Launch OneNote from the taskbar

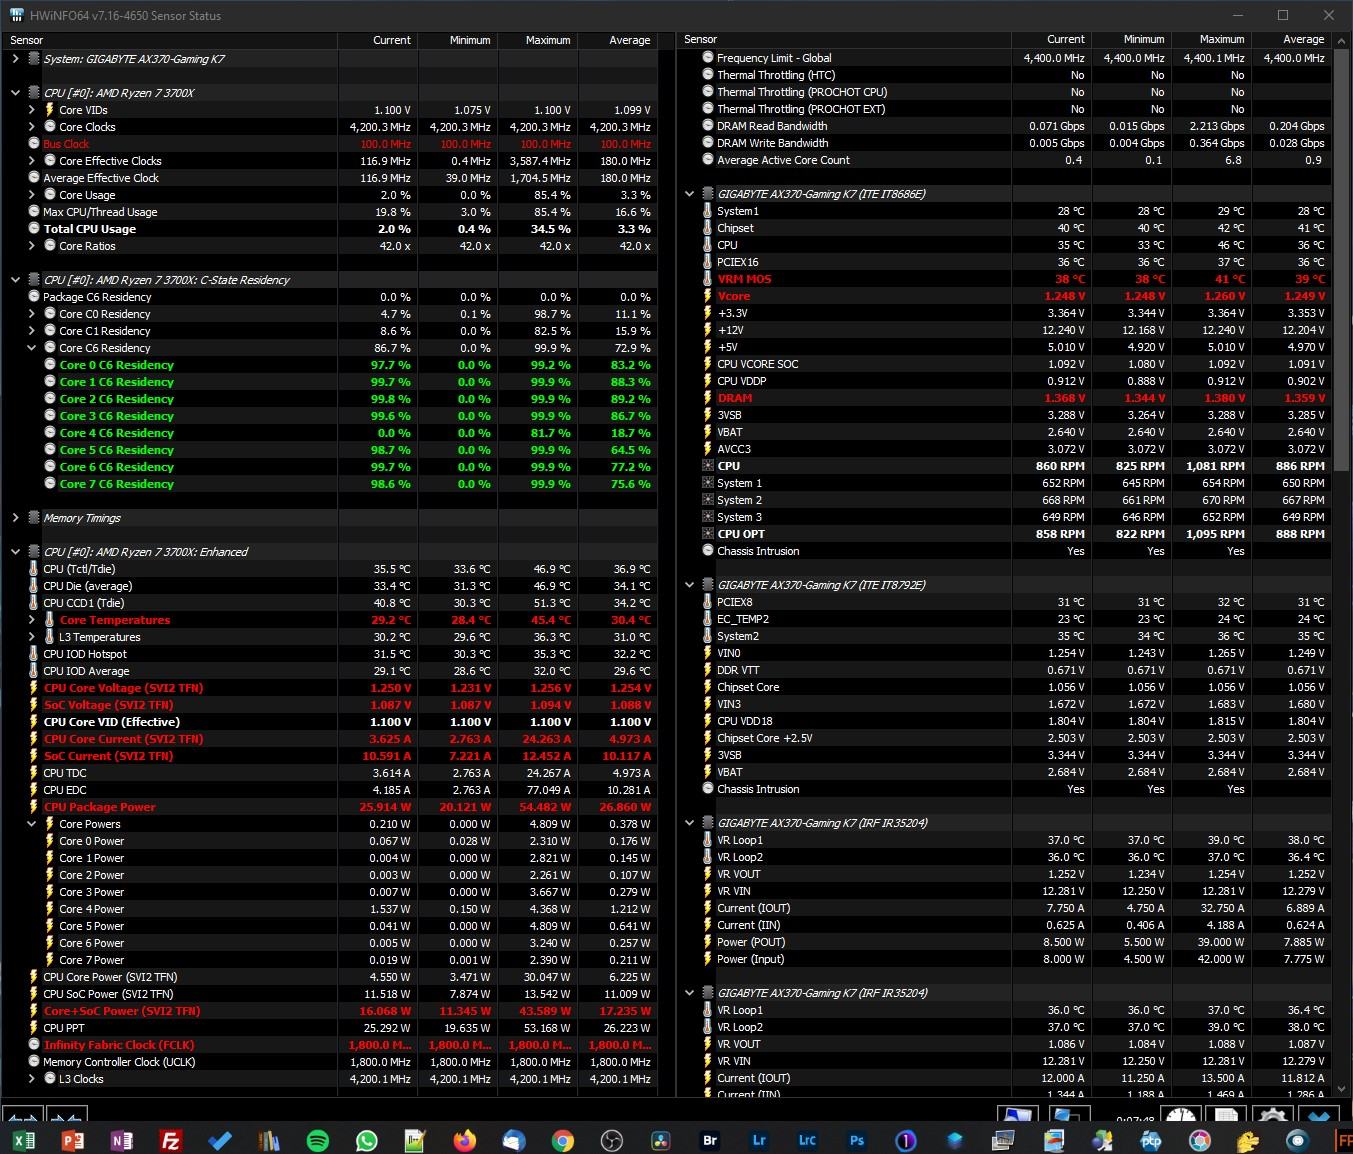(122, 1139)
